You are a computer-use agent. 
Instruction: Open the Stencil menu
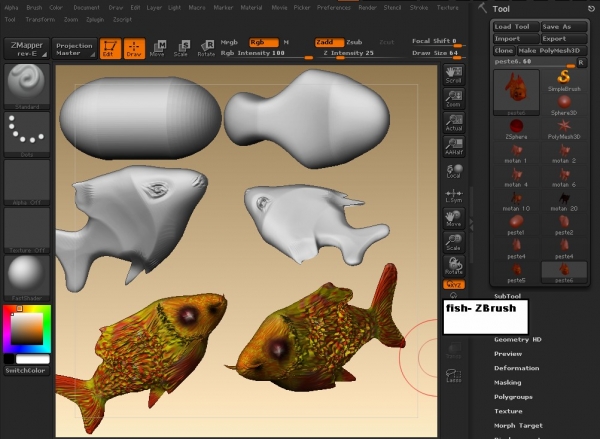(x=392, y=8)
